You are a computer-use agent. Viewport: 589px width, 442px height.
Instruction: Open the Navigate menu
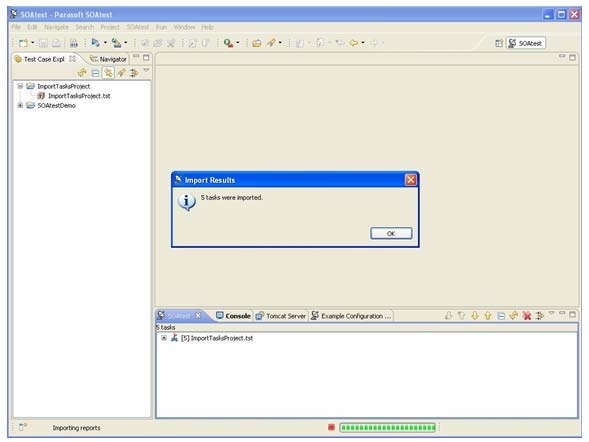[x=56, y=27]
